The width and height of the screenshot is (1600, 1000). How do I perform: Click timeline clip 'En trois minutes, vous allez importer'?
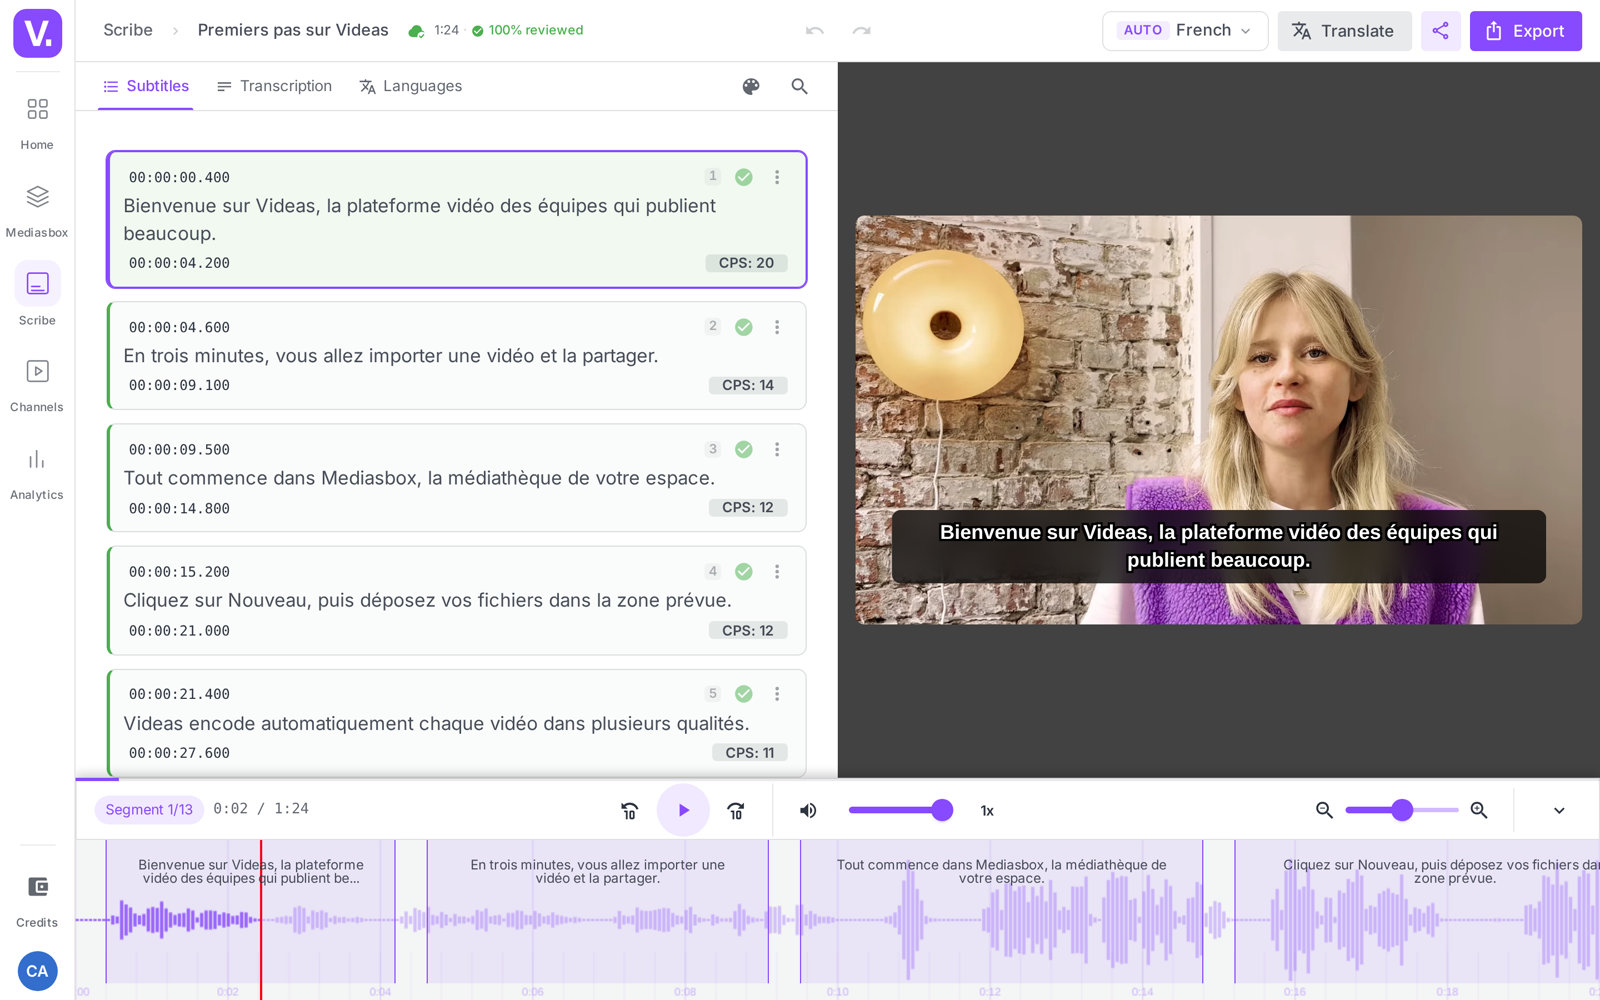click(x=598, y=911)
